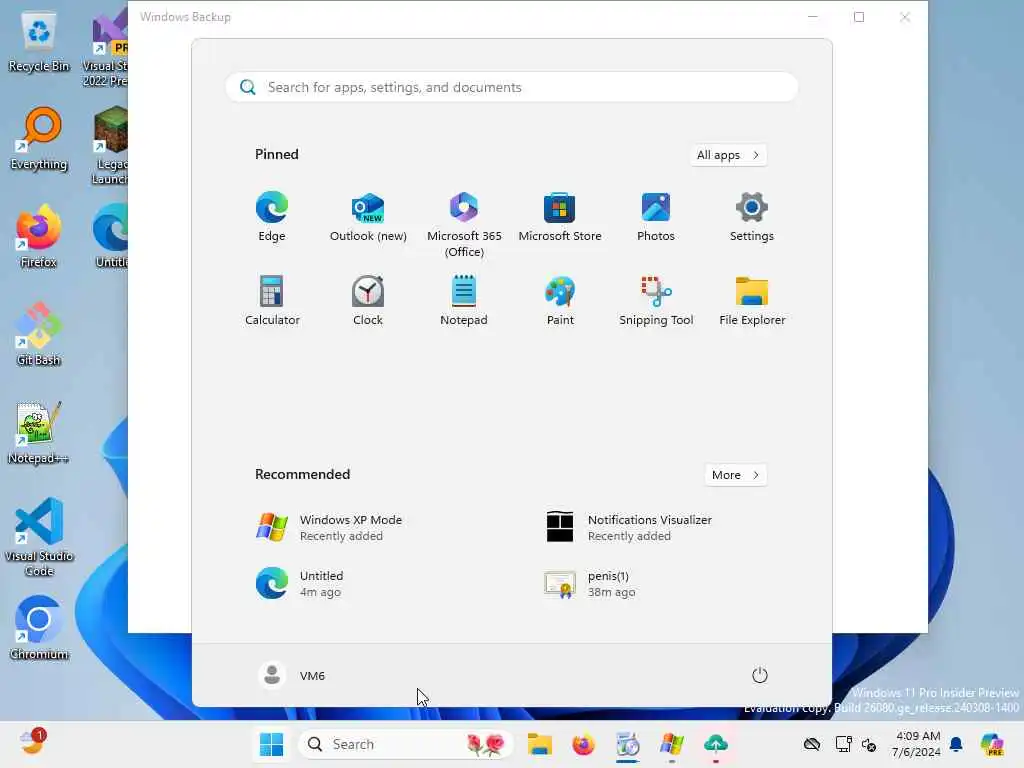Open the clock showing 4:09 AM
The height and width of the screenshot is (768, 1024).
coord(917,744)
